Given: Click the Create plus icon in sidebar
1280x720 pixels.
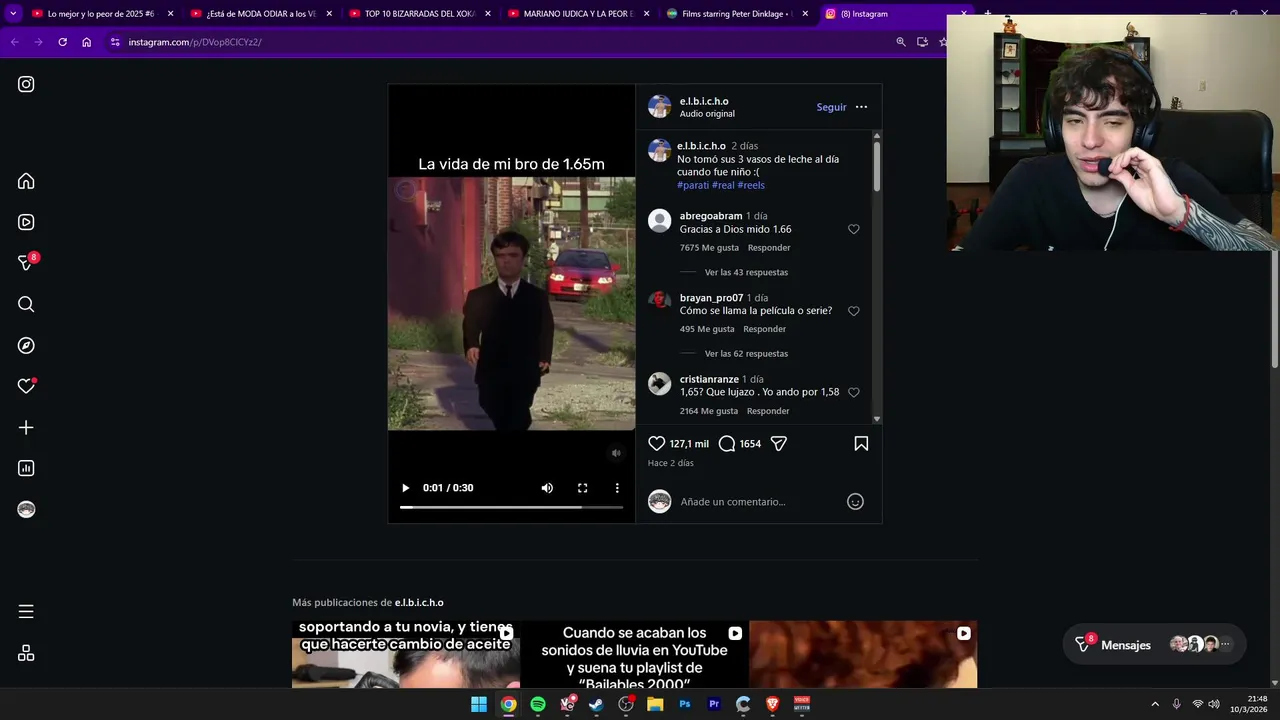Looking at the screenshot, I should point(26,427).
